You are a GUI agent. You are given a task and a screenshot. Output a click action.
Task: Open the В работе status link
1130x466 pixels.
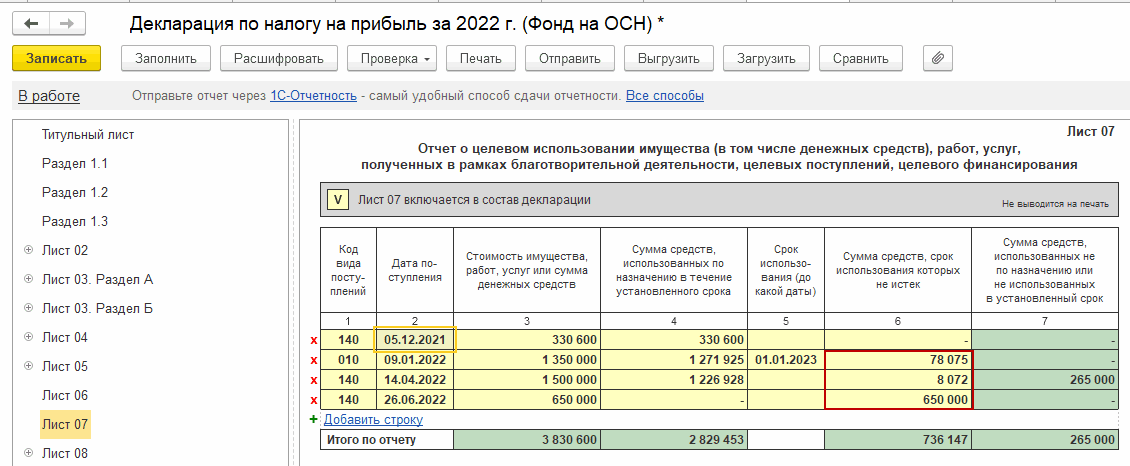pos(49,96)
